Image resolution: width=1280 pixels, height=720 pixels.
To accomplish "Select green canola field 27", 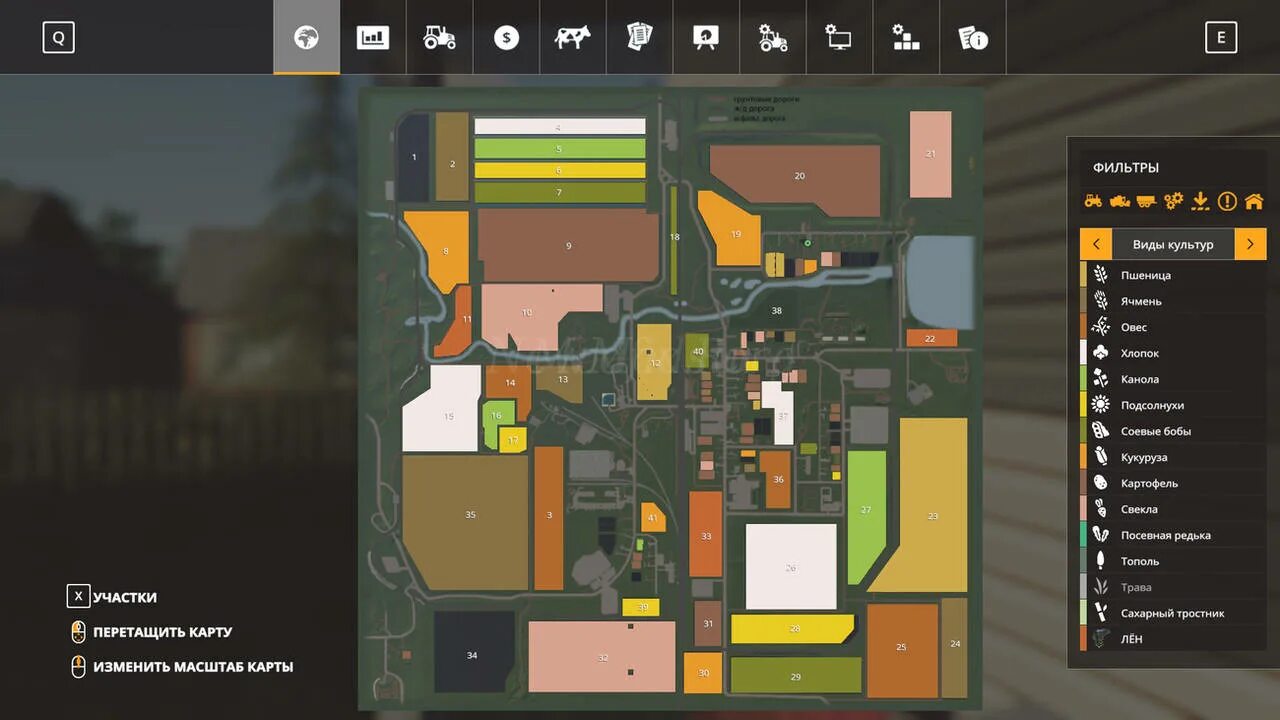I will 867,516.
